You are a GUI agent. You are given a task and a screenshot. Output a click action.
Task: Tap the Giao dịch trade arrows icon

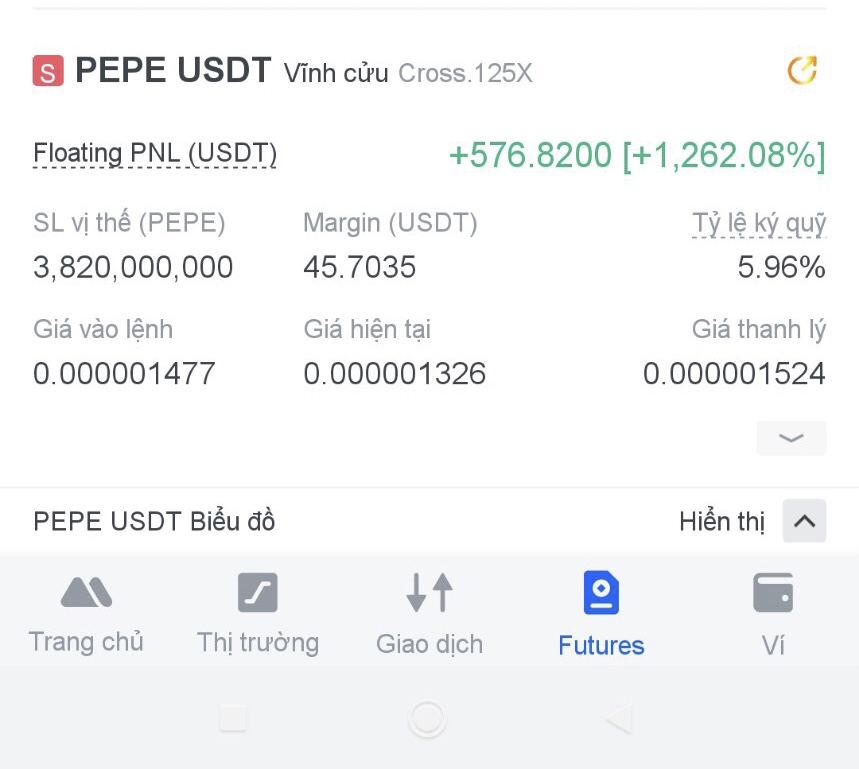point(429,593)
